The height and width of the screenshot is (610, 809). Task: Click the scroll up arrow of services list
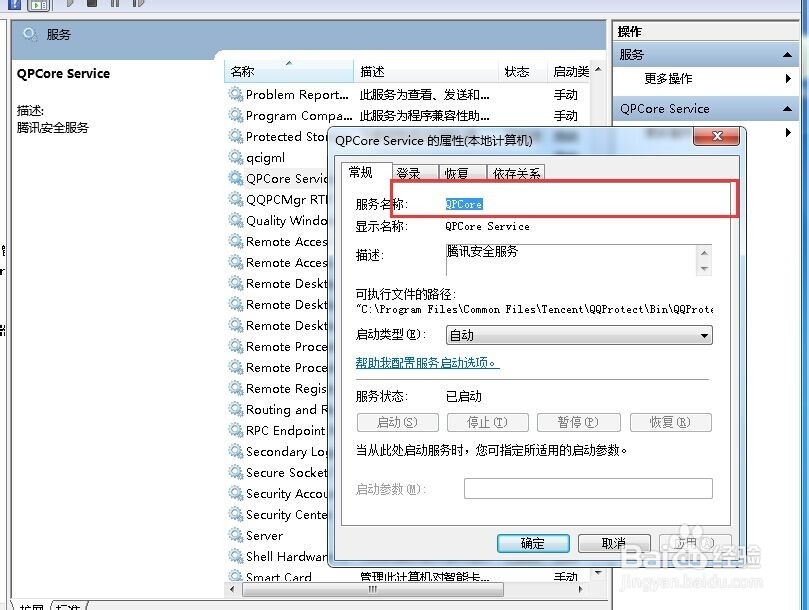point(598,69)
